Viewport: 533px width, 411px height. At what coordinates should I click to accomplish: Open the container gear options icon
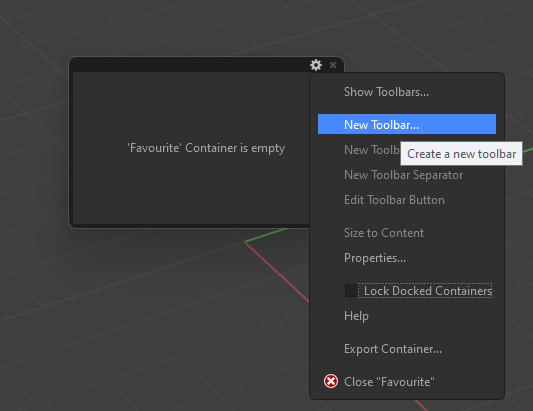316,65
